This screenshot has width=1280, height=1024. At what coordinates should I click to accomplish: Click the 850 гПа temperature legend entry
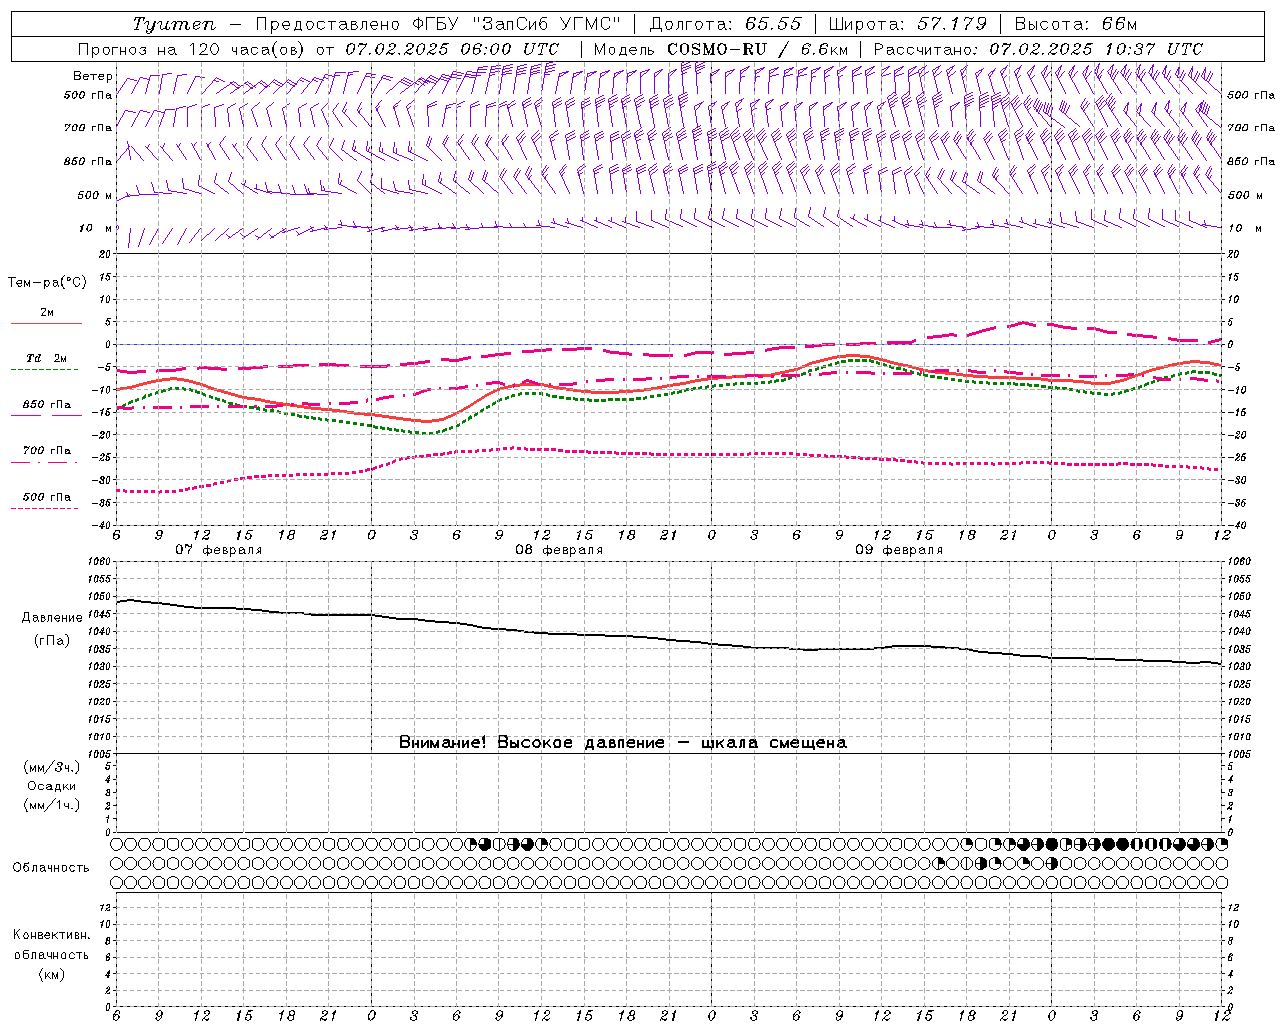pyautogui.click(x=46, y=405)
